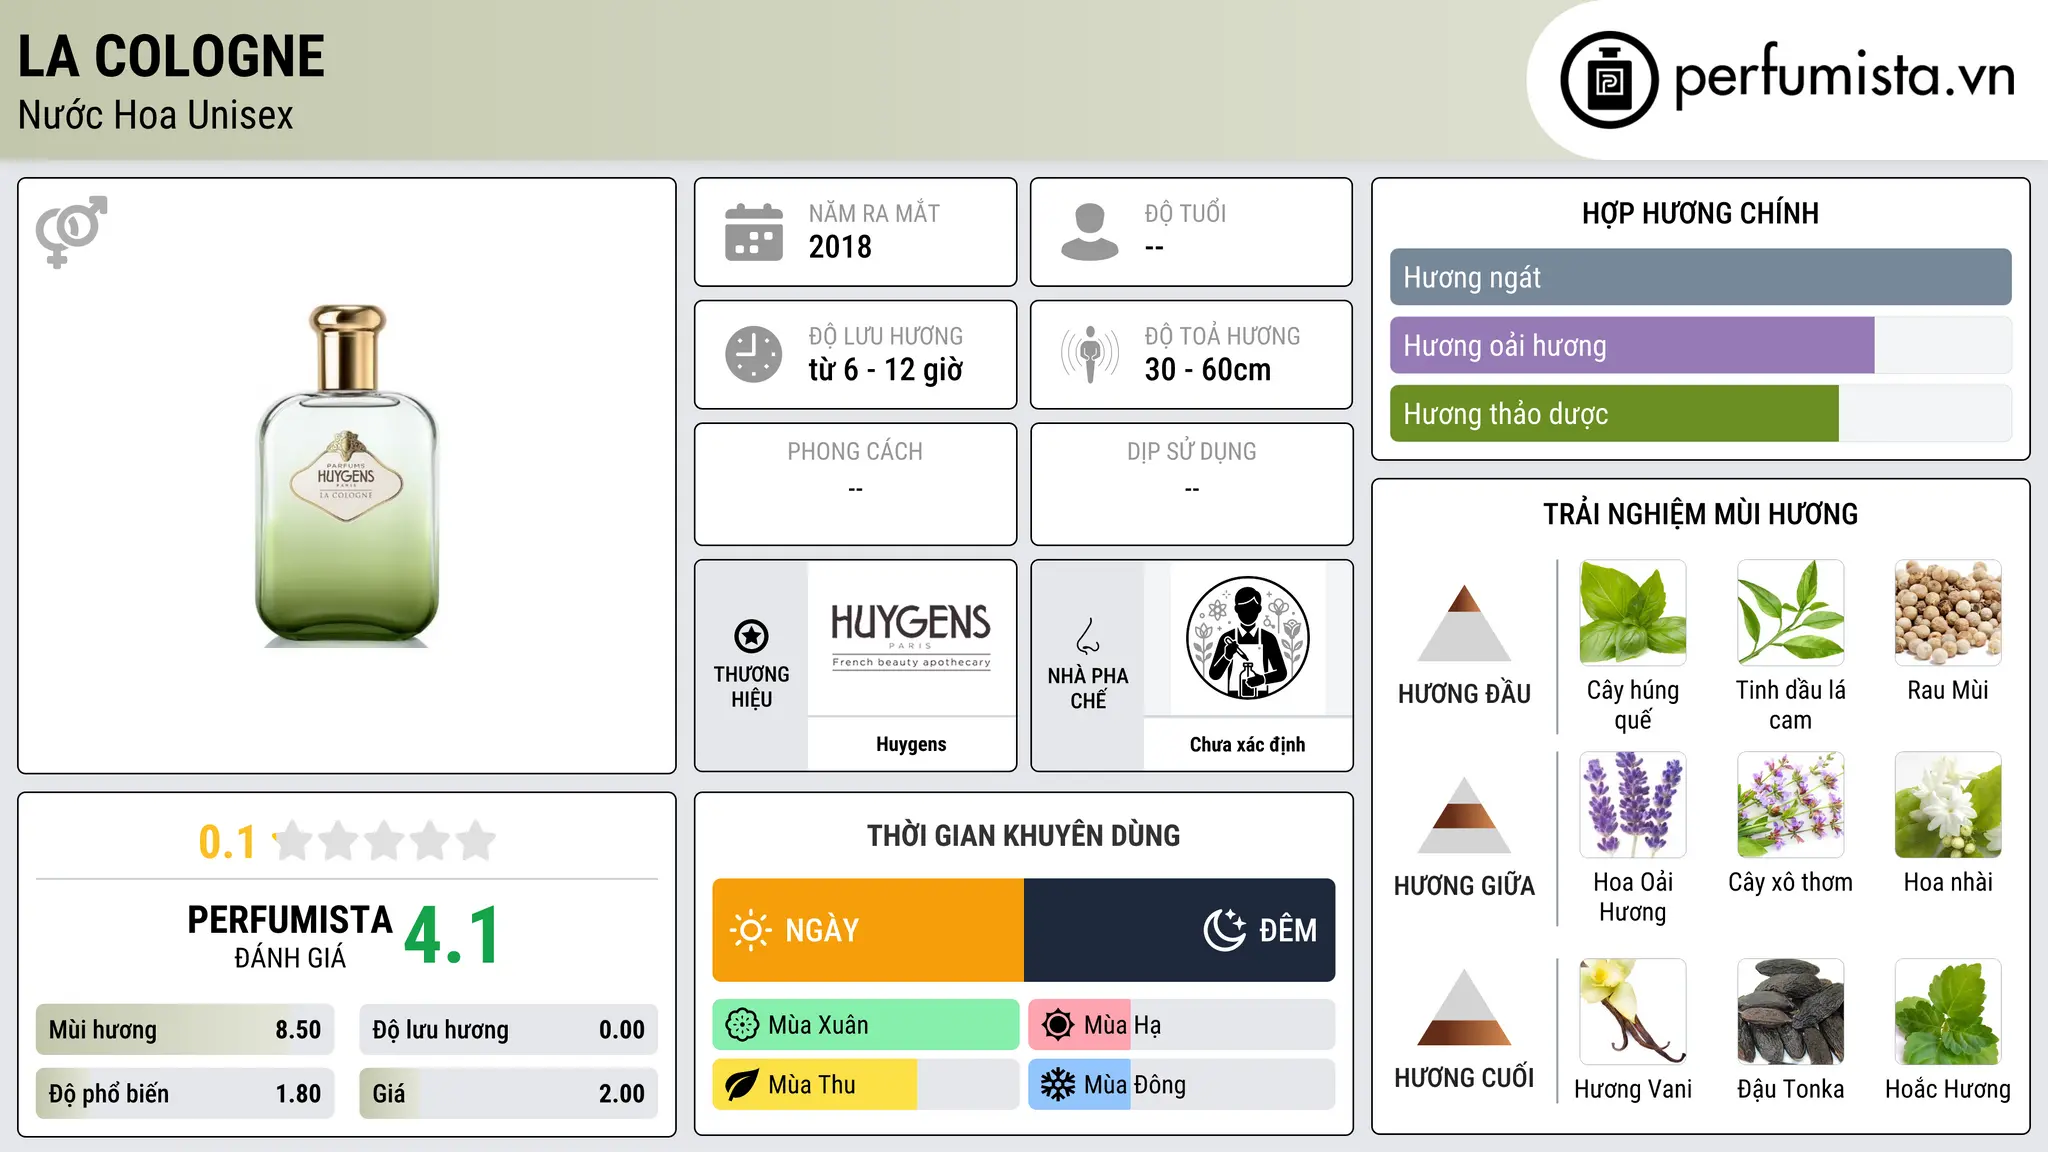
Task: Click the Mùi hương 8.50 score bar
Action: (x=185, y=1030)
